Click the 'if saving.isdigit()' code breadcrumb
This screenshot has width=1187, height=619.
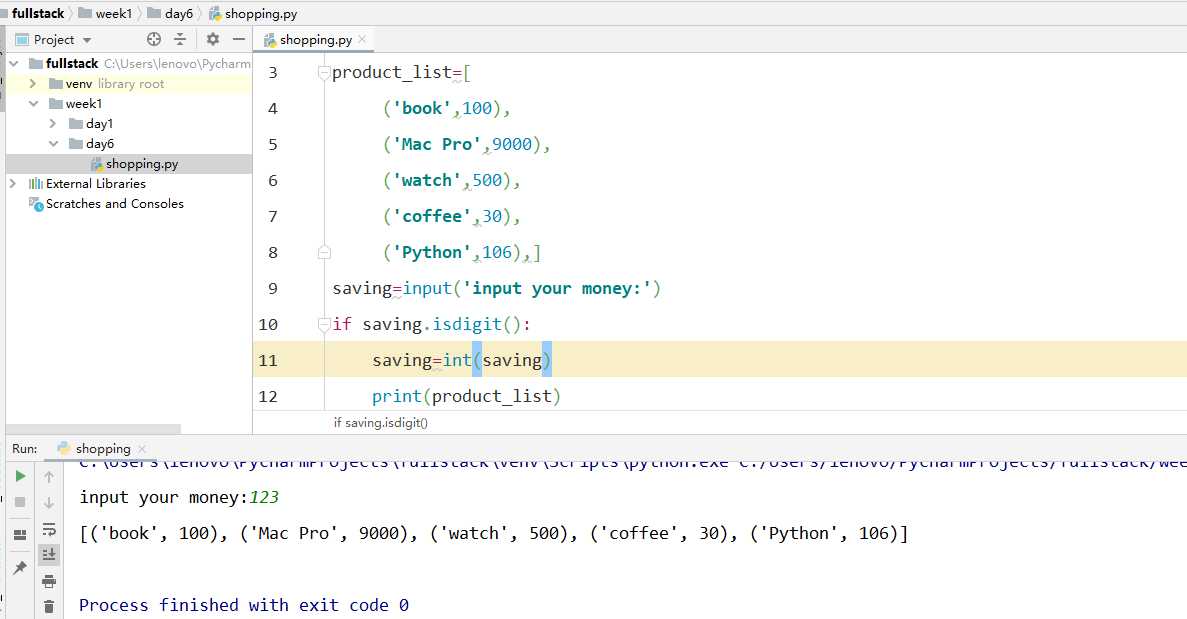pyautogui.click(x=381, y=423)
